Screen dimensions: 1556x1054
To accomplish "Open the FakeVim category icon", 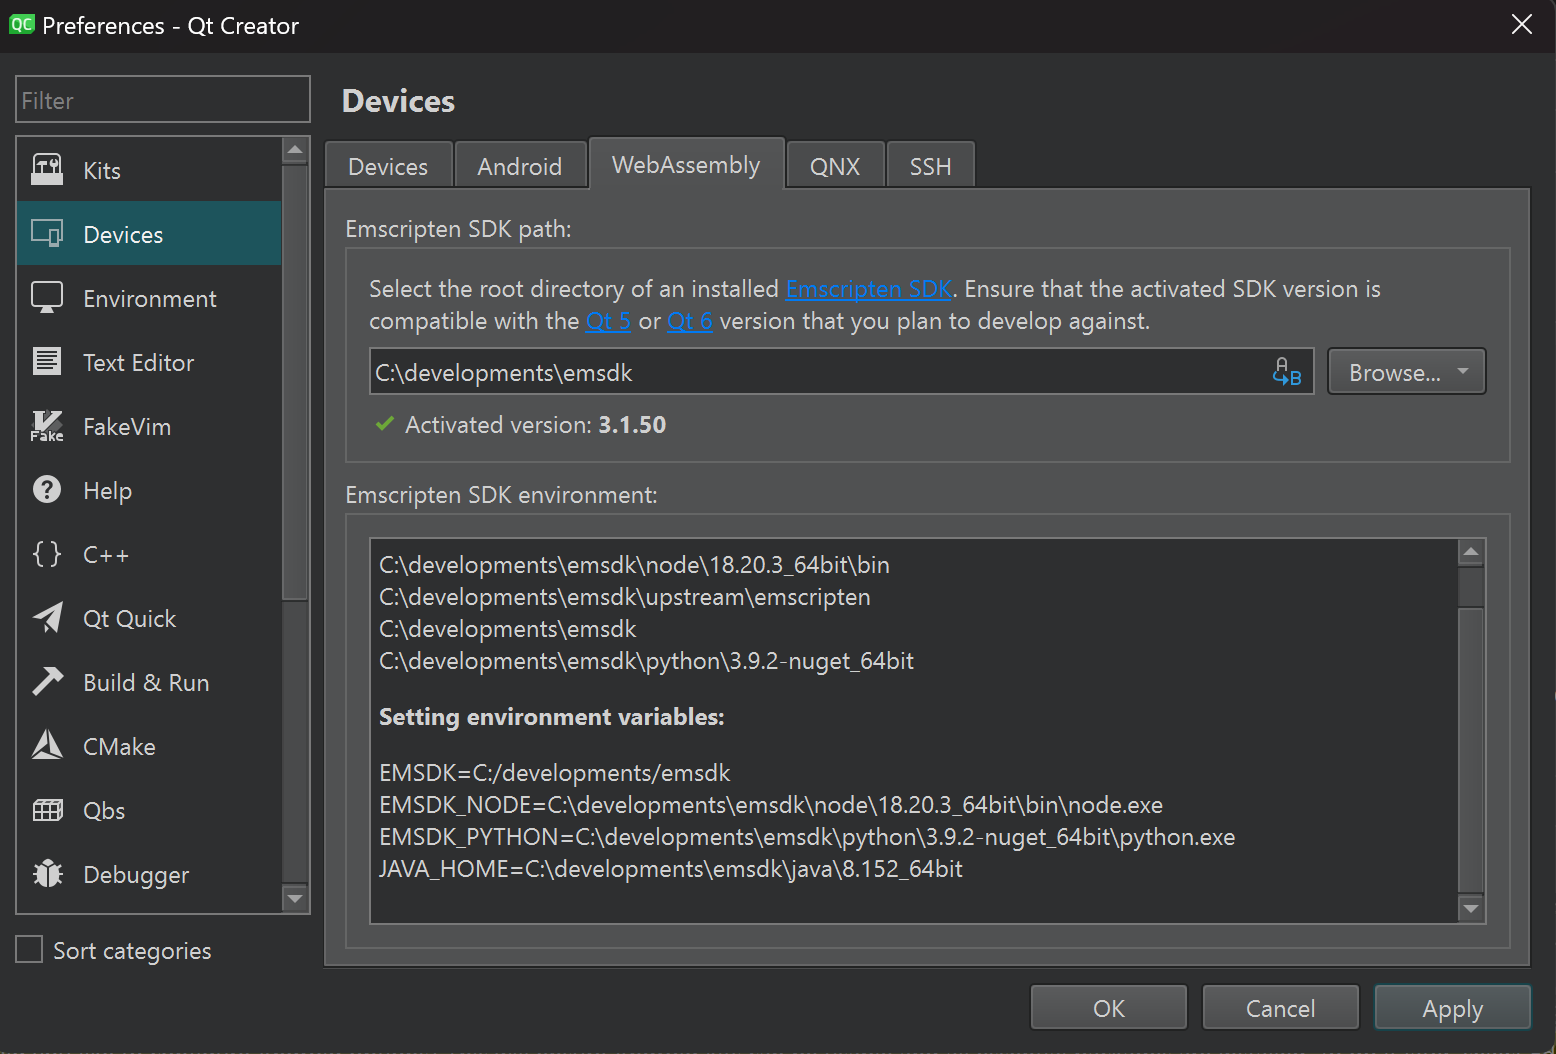I will coord(47,426).
